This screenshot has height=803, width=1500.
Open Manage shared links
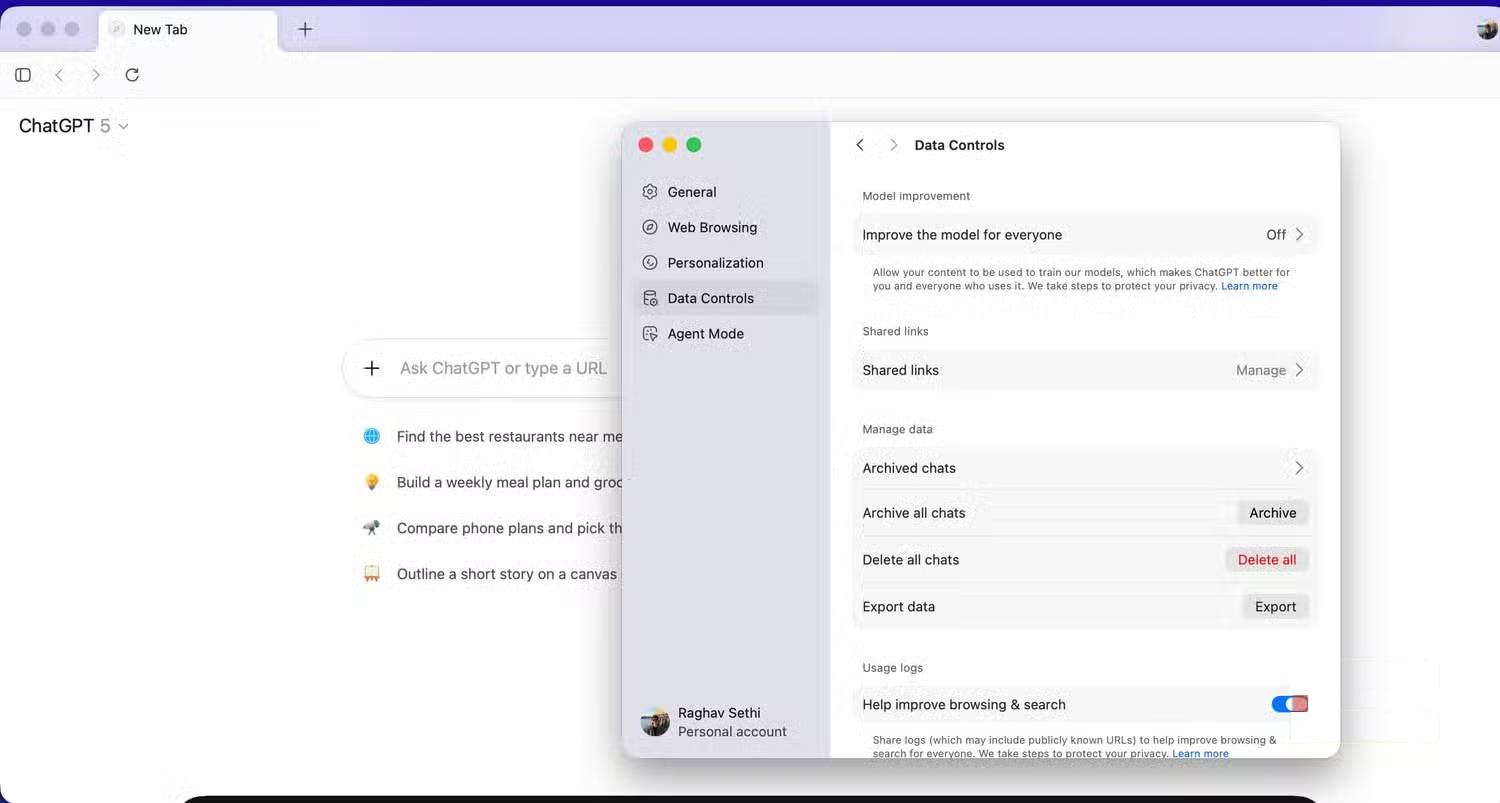1269,370
